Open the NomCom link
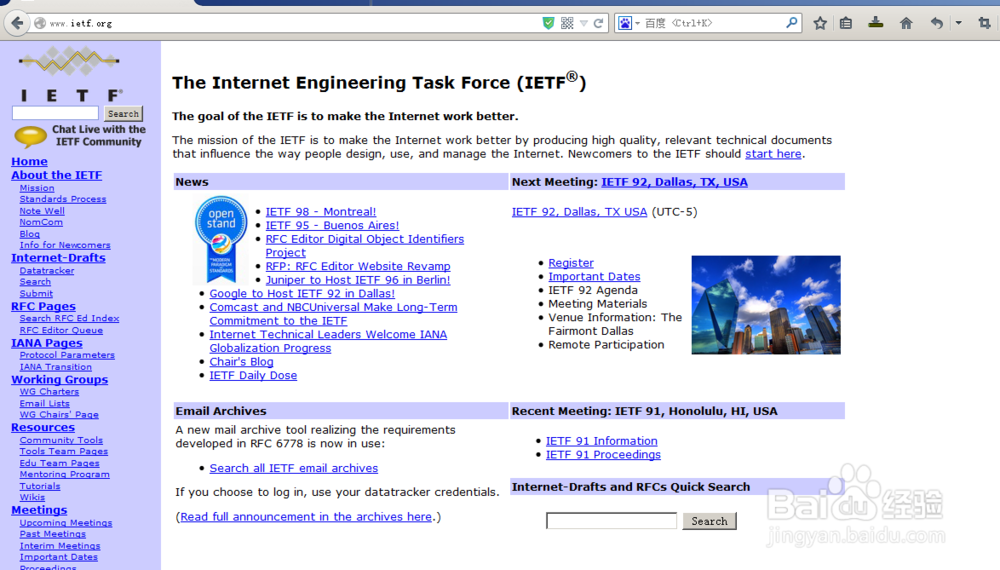 pos(41,222)
